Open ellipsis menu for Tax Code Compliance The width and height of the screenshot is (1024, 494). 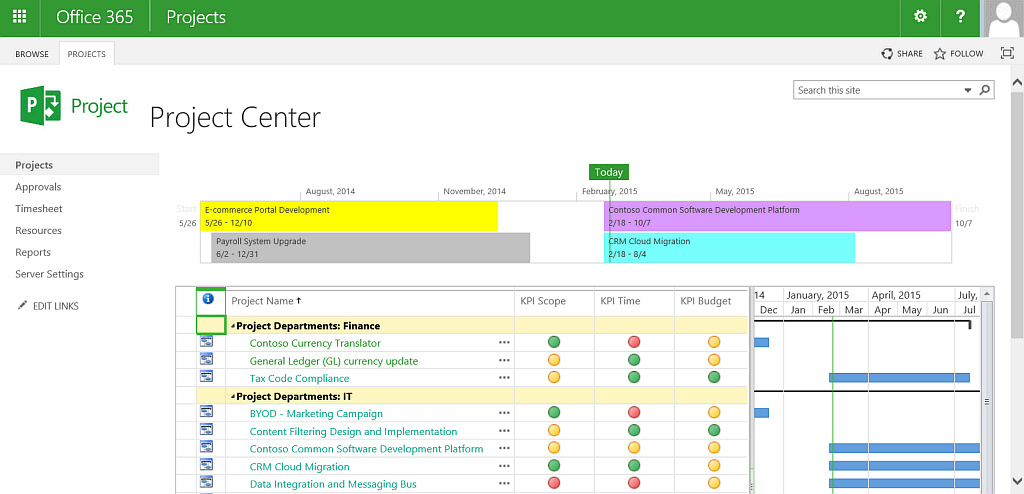click(x=504, y=378)
